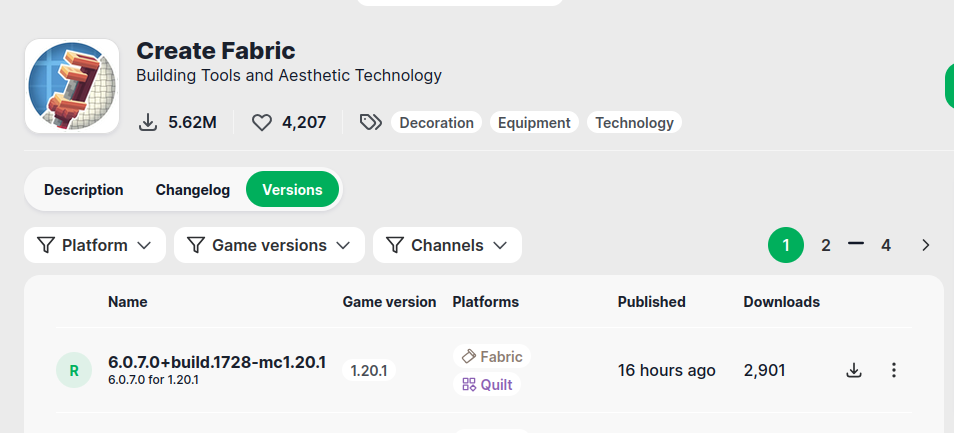Click the Quilt platform tag
This screenshot has height=433, width=954.
click(x=487, y=384)
